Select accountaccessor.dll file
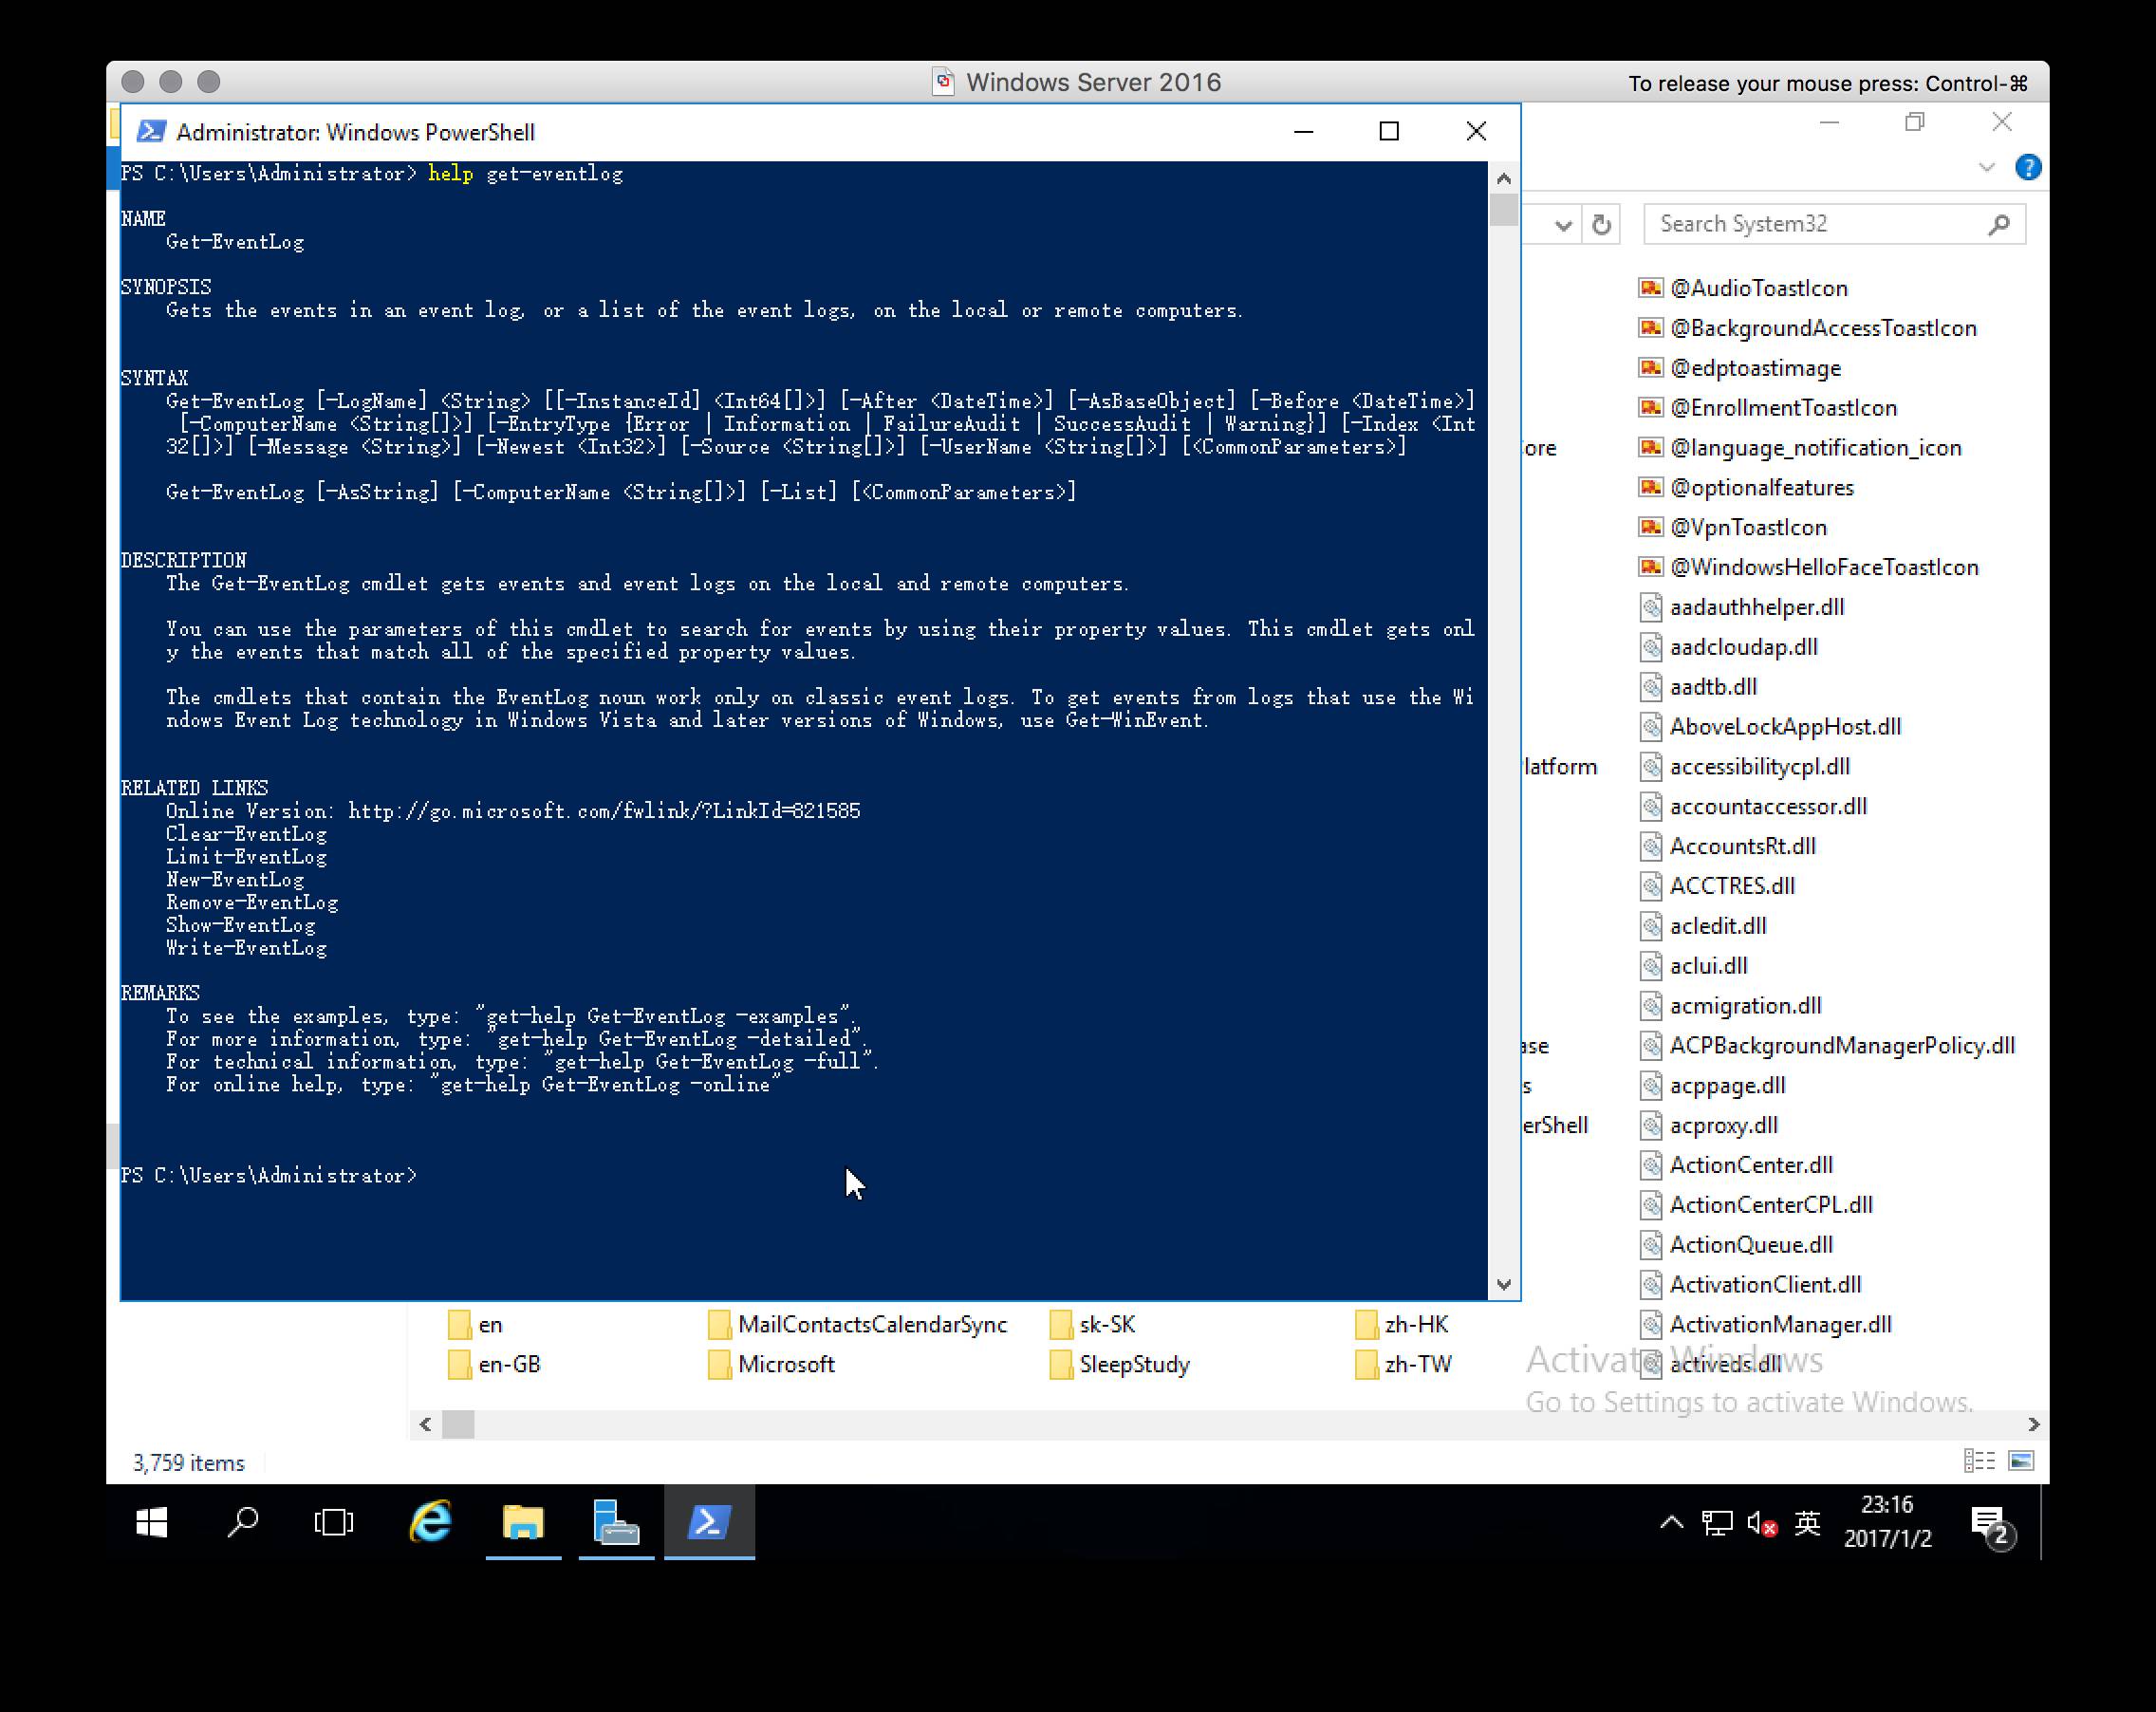 1753,806
